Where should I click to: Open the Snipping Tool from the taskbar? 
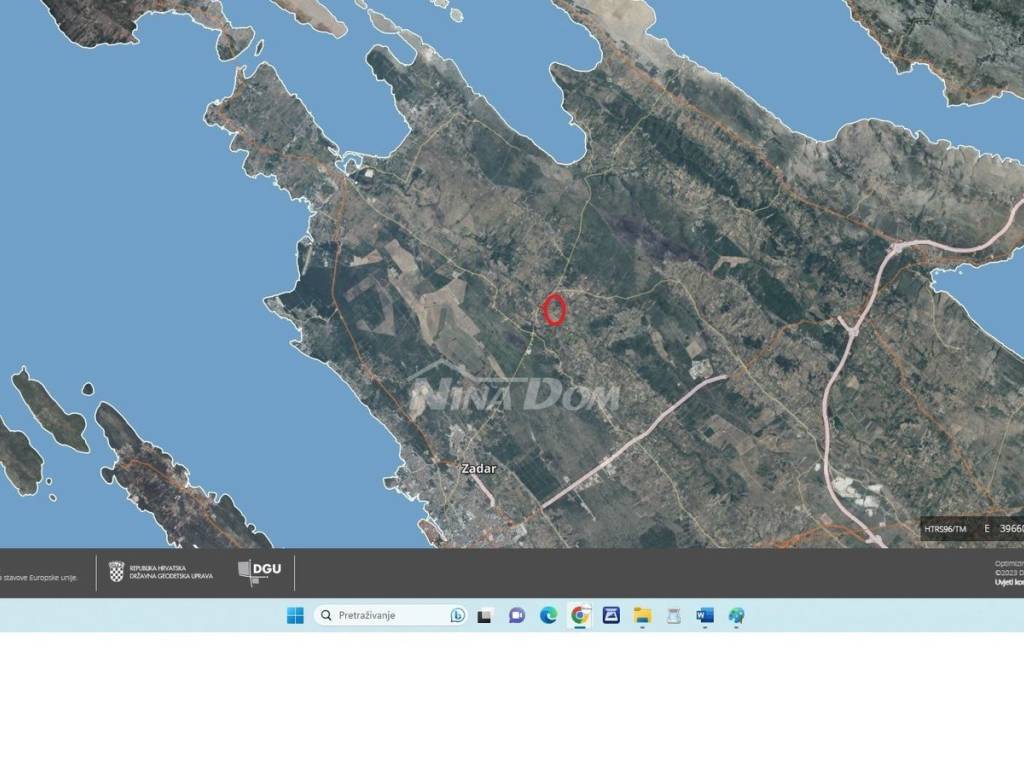tap(672, 616)
